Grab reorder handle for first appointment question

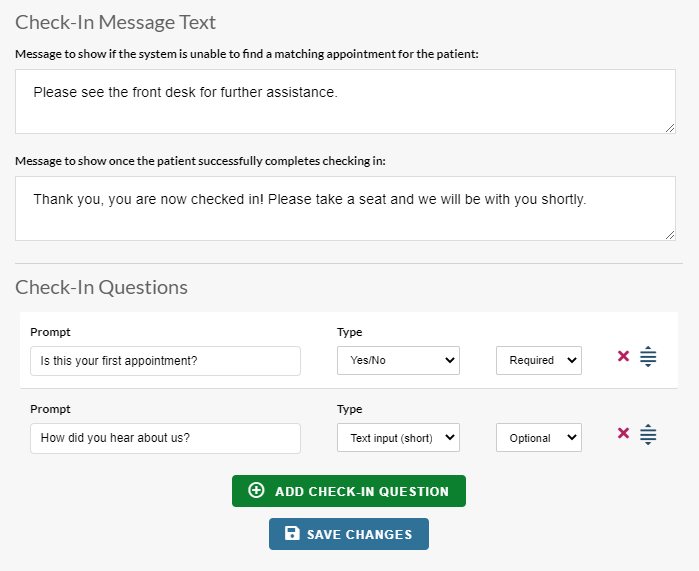[648, 357]
